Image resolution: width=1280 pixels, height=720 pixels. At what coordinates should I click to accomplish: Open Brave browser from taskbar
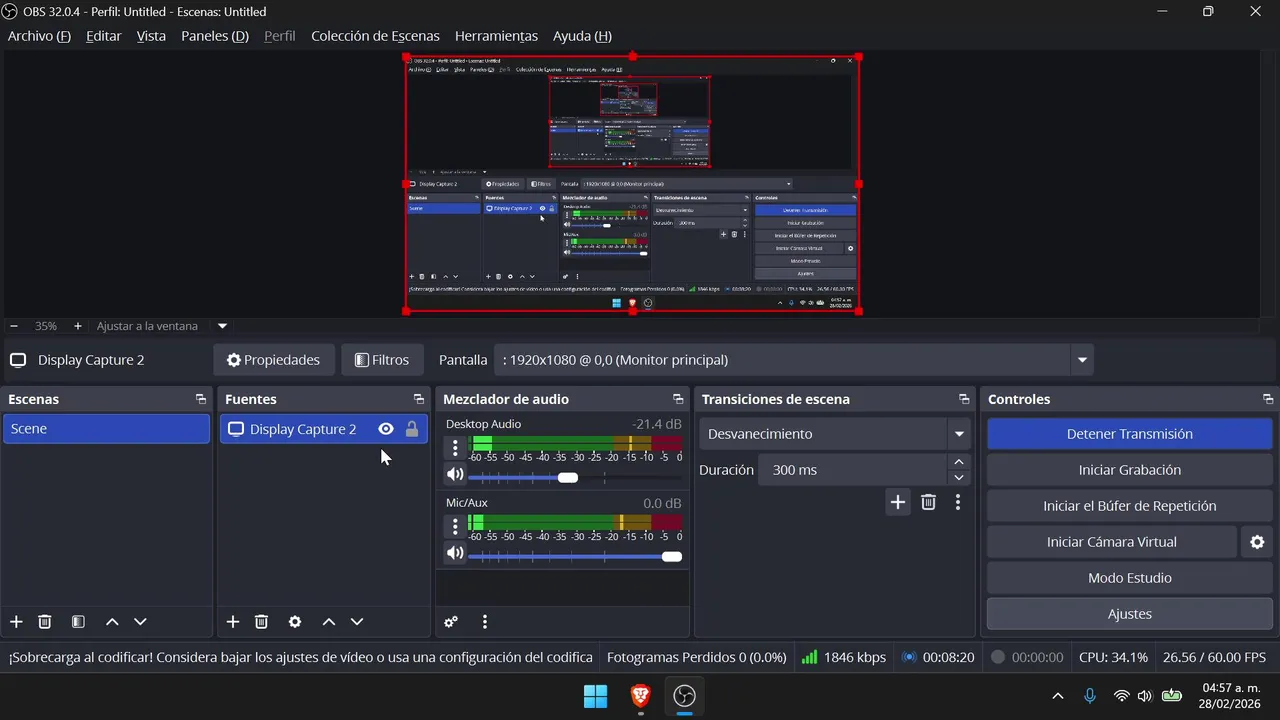point(640,696)
